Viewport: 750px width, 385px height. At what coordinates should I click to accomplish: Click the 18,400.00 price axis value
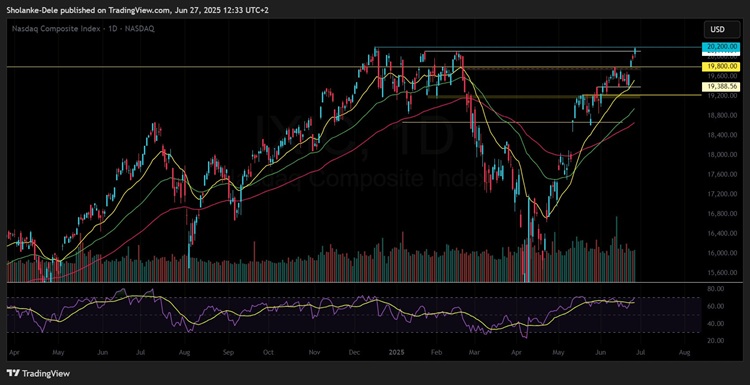point(723,135)
